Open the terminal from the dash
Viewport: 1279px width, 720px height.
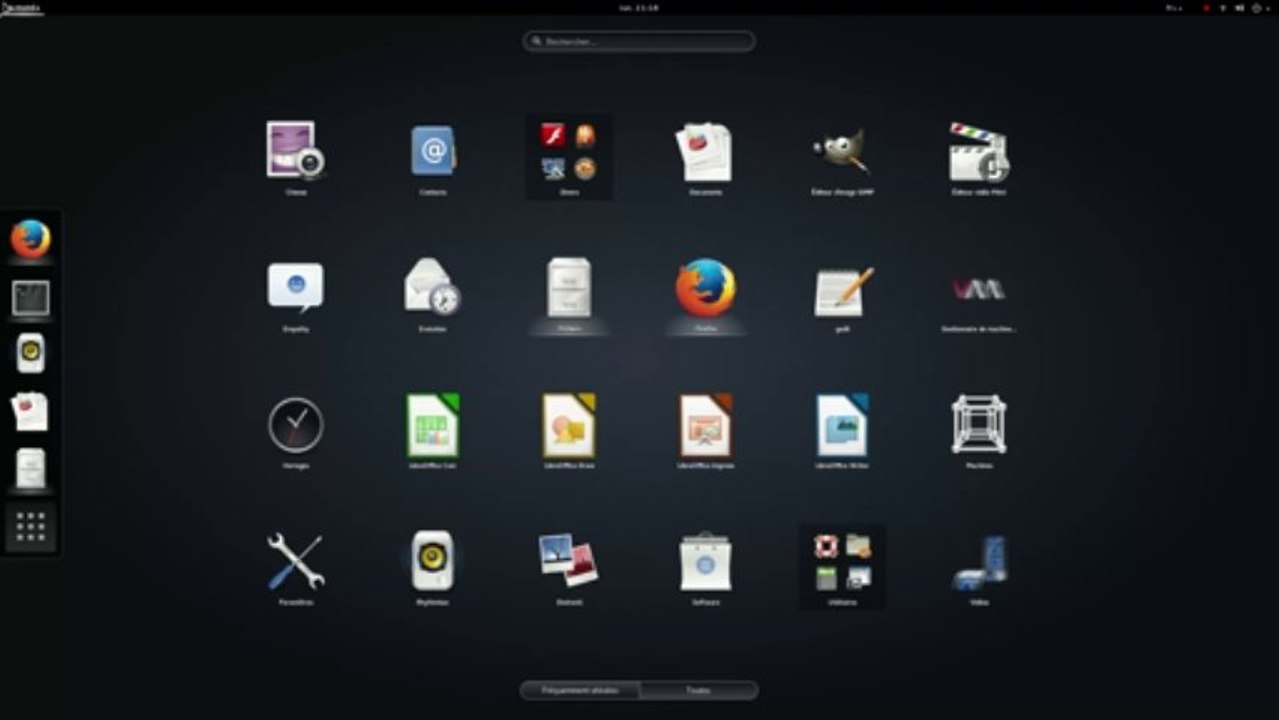pos(30,298)
